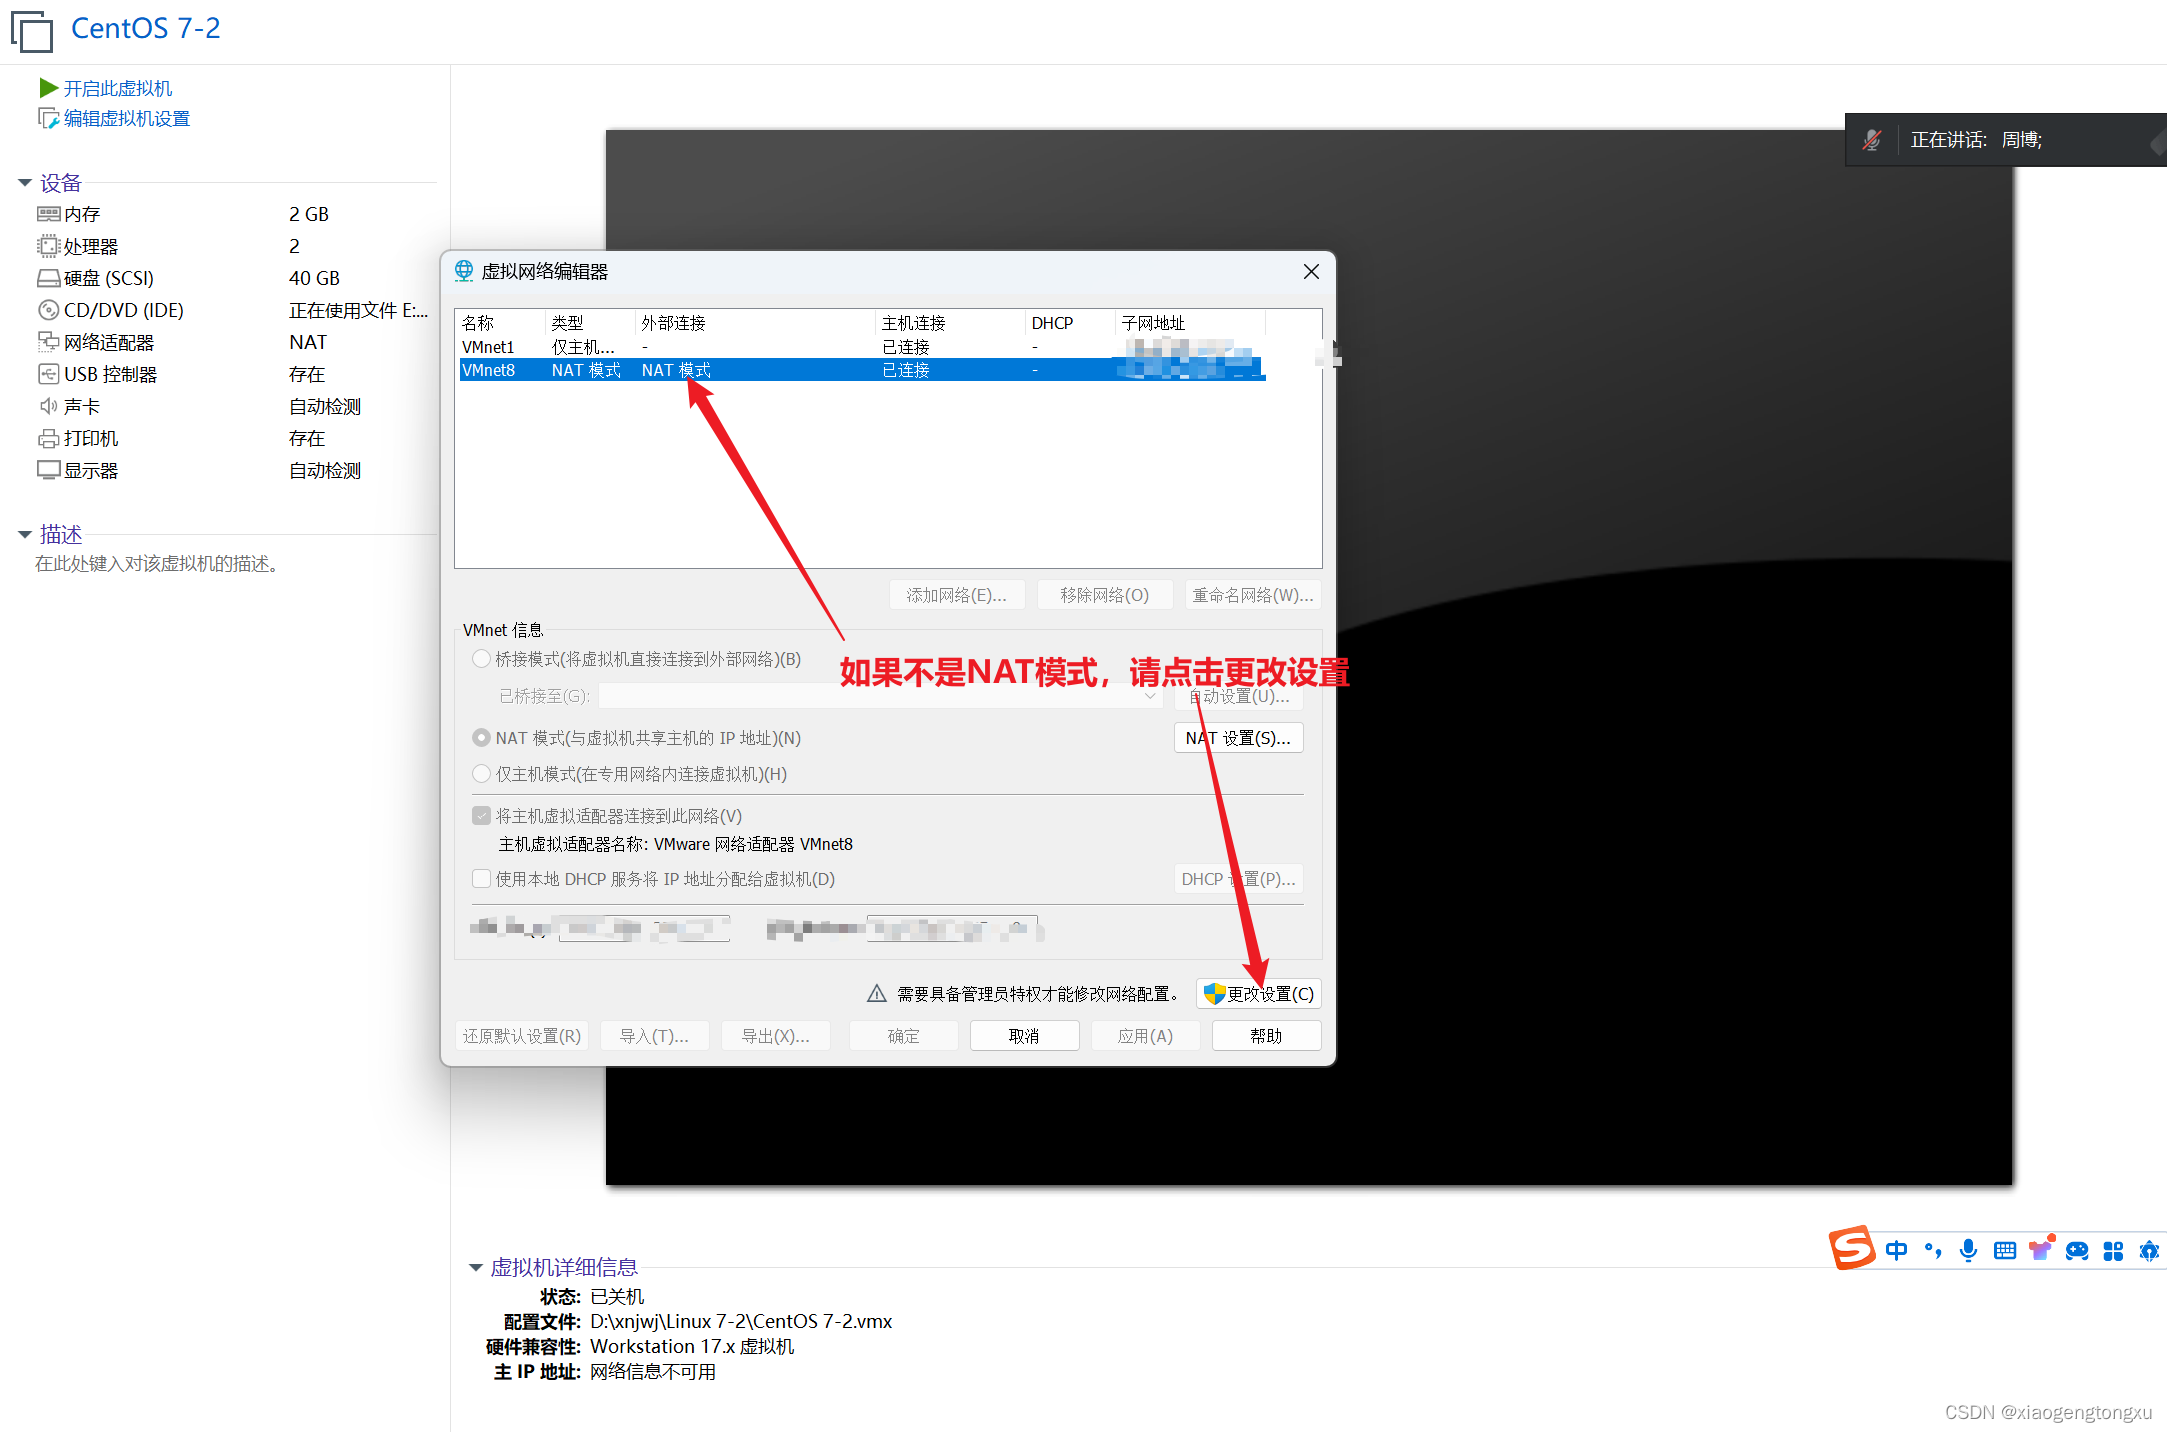Click the printer (打印机) device icon
Viewport: 2167px width, 1432px height.
coord(48,438)
